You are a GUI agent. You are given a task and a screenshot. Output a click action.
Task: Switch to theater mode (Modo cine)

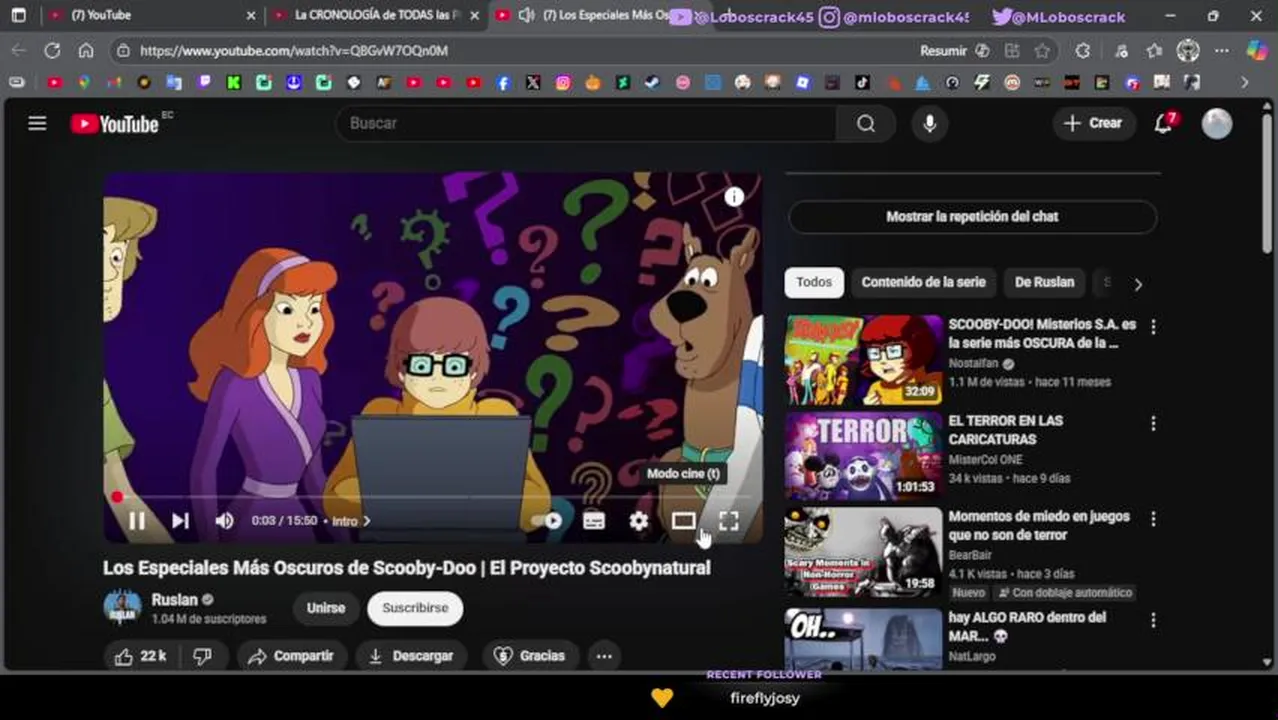point(684,520)
